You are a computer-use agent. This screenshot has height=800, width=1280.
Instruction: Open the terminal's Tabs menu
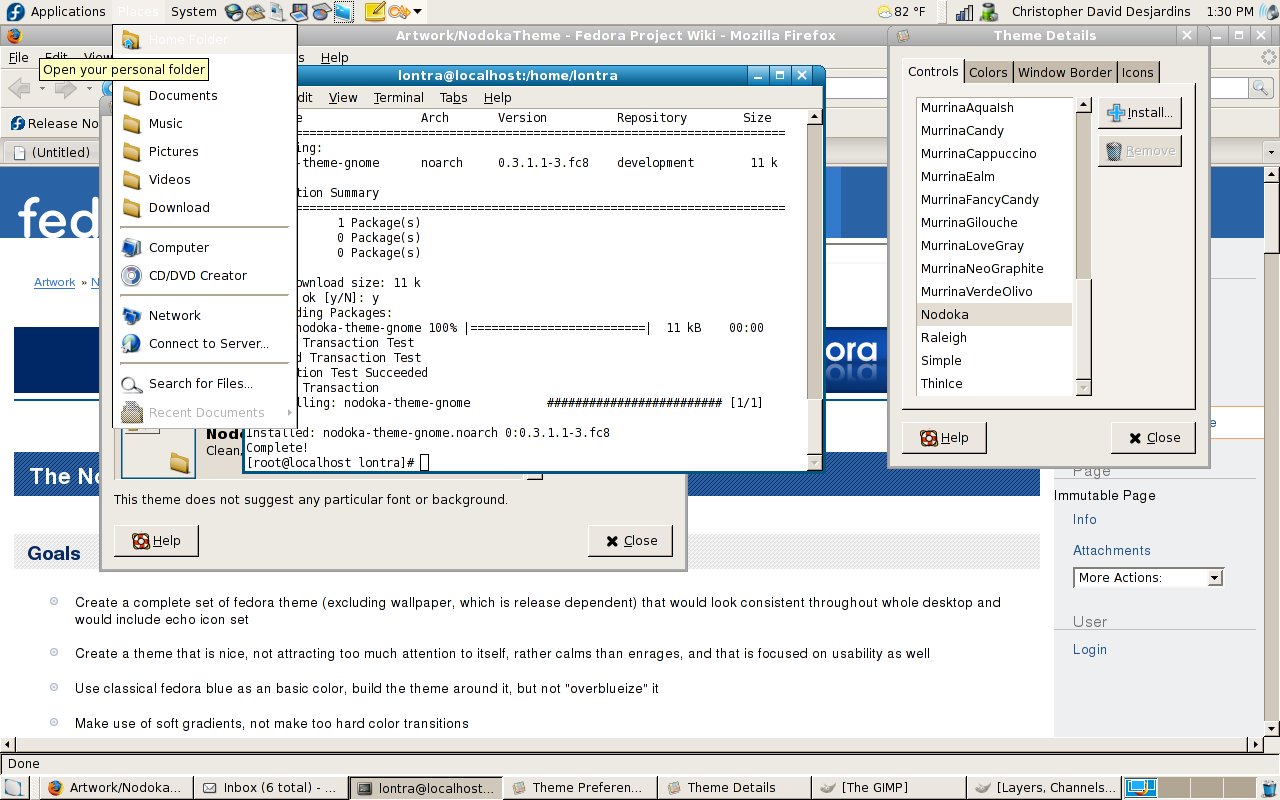453,97
